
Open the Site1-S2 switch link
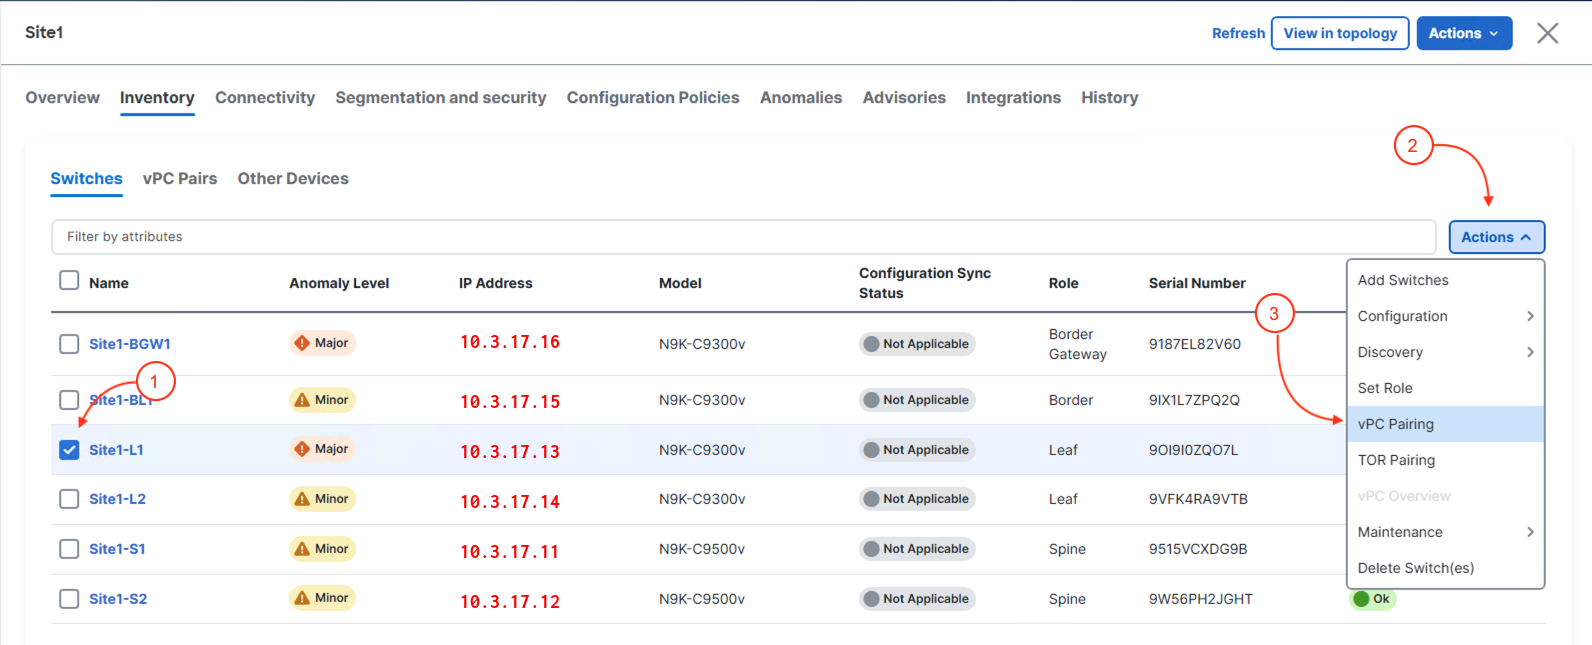118,599
